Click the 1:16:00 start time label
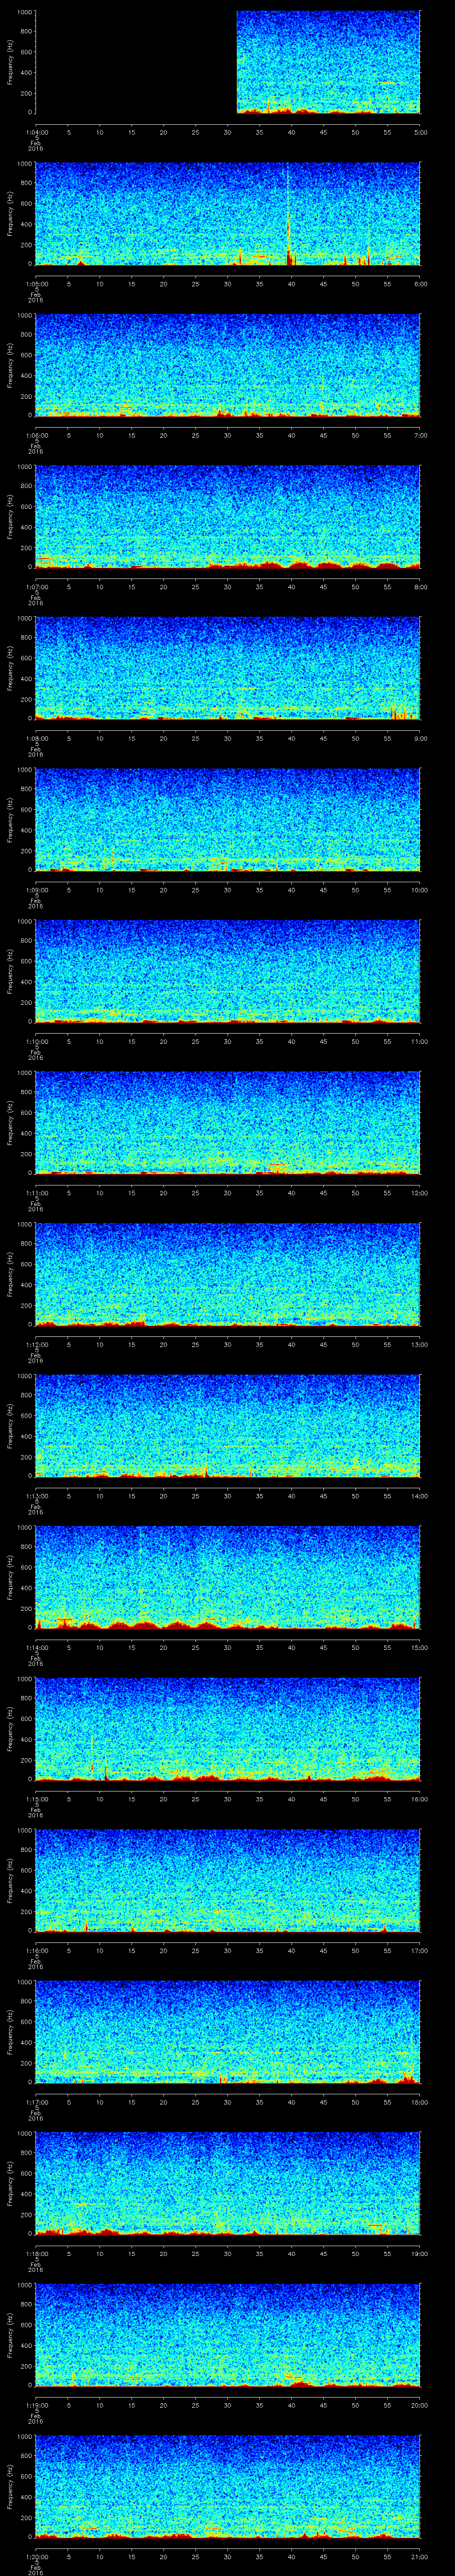The image size is (455, 2576). (36, 1950)
